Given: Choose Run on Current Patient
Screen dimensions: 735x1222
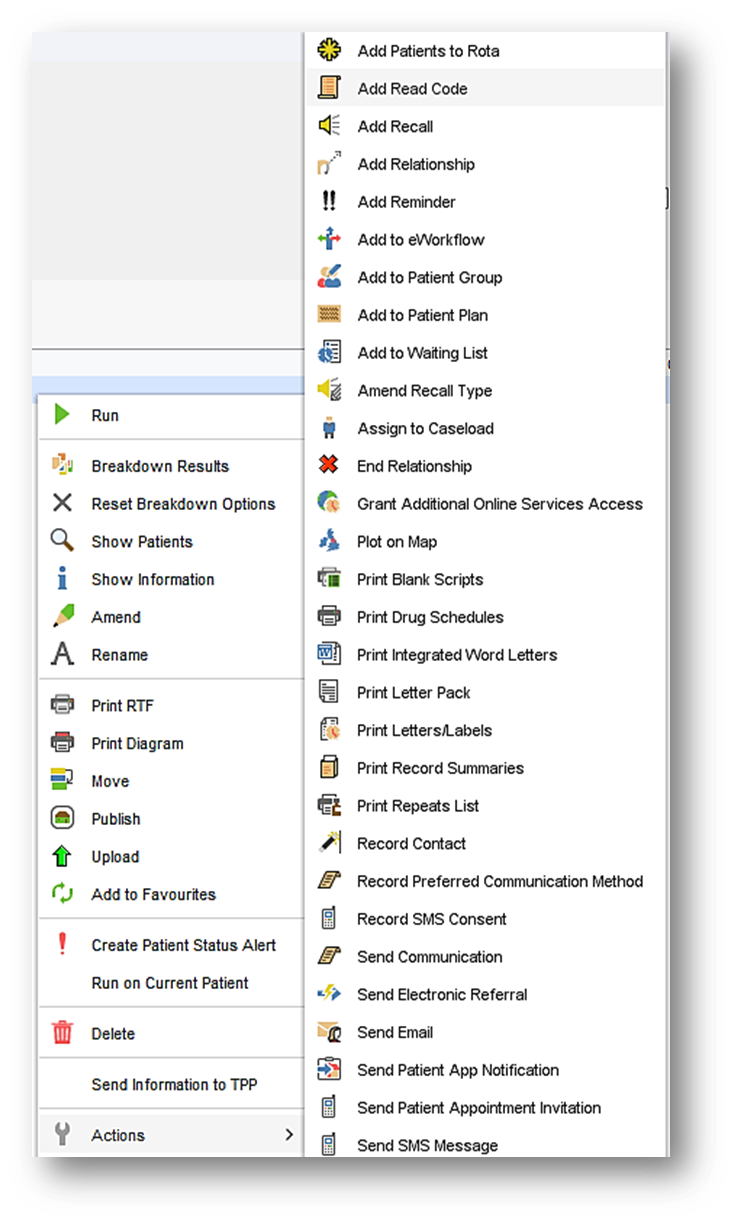Looking at the screenshot, I should (x=170, y=983).
